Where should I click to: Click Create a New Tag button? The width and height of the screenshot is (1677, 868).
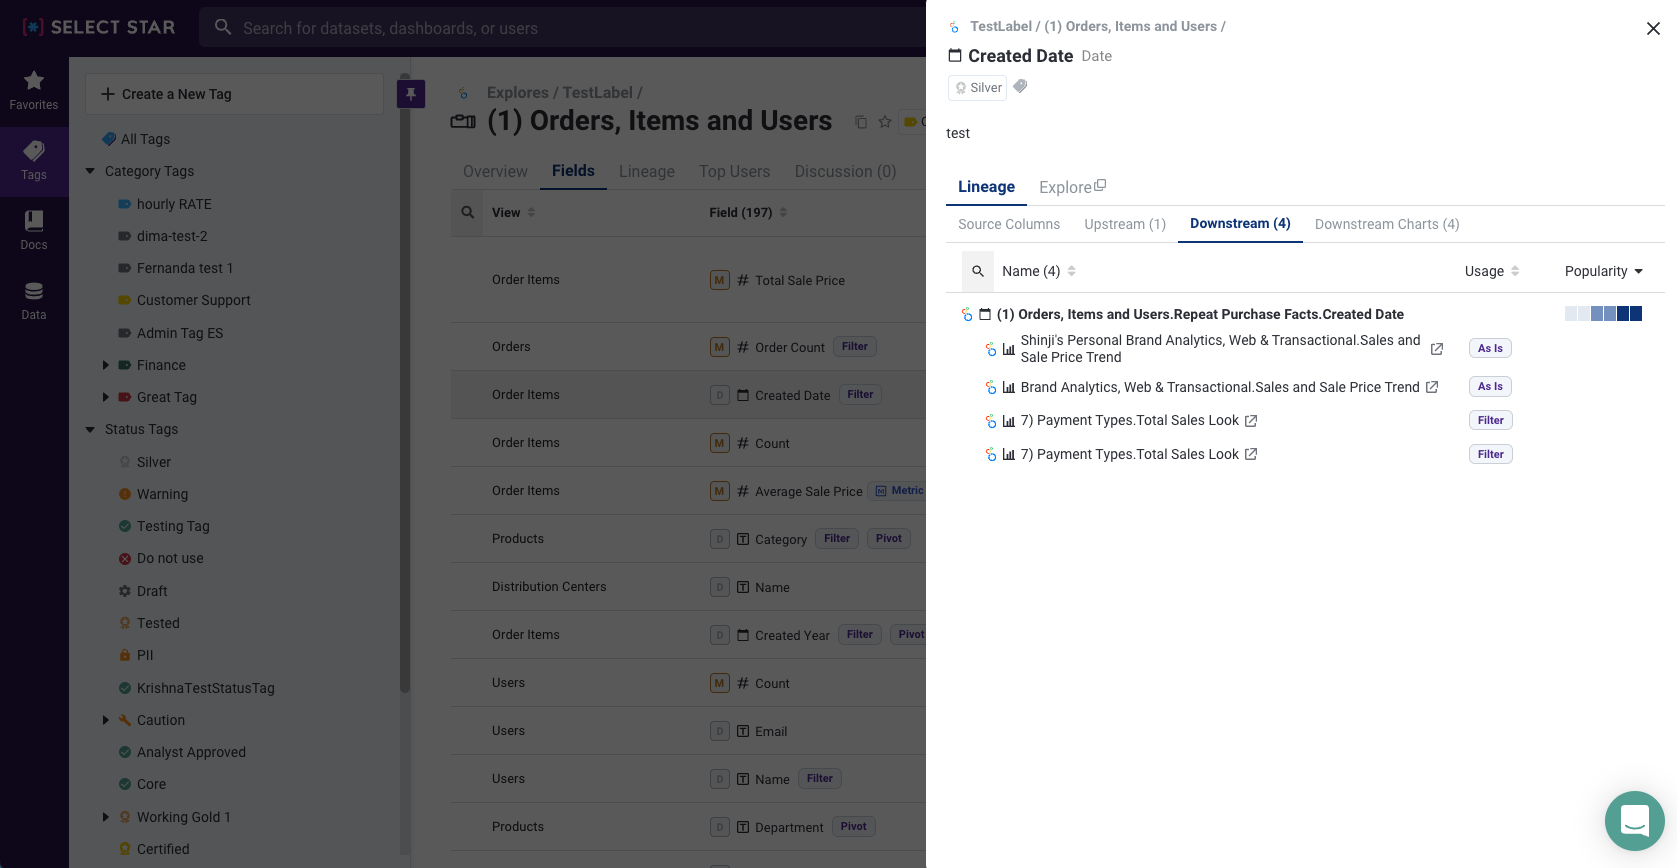[234, 94]
